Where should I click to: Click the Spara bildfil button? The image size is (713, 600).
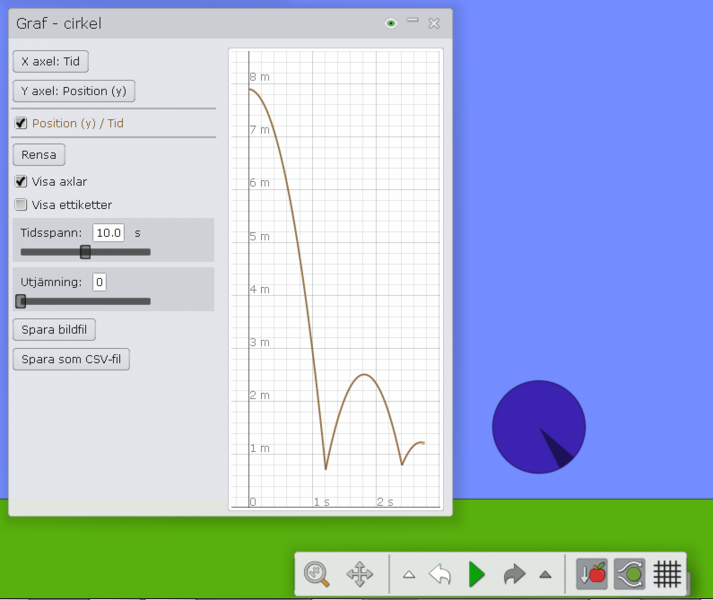click(54, 329)
